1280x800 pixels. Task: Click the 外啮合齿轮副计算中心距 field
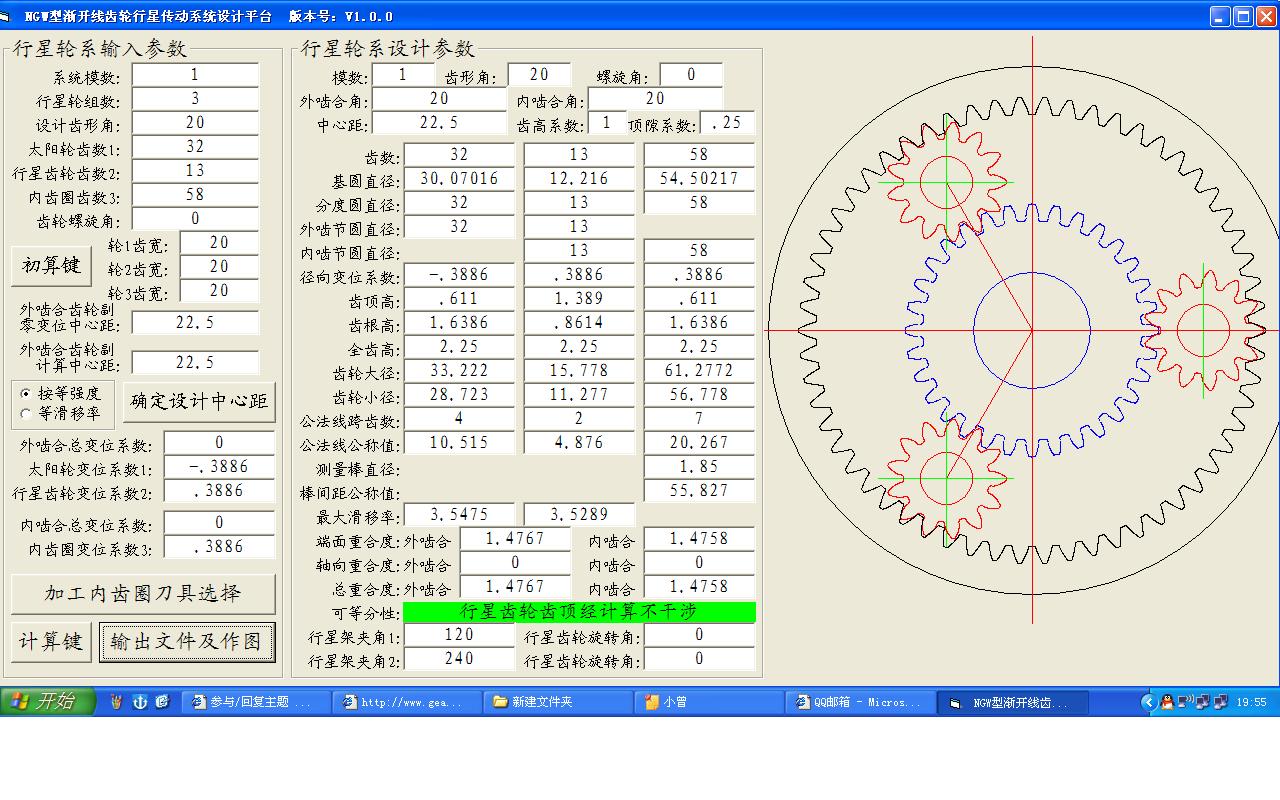(x=195, y=362)
